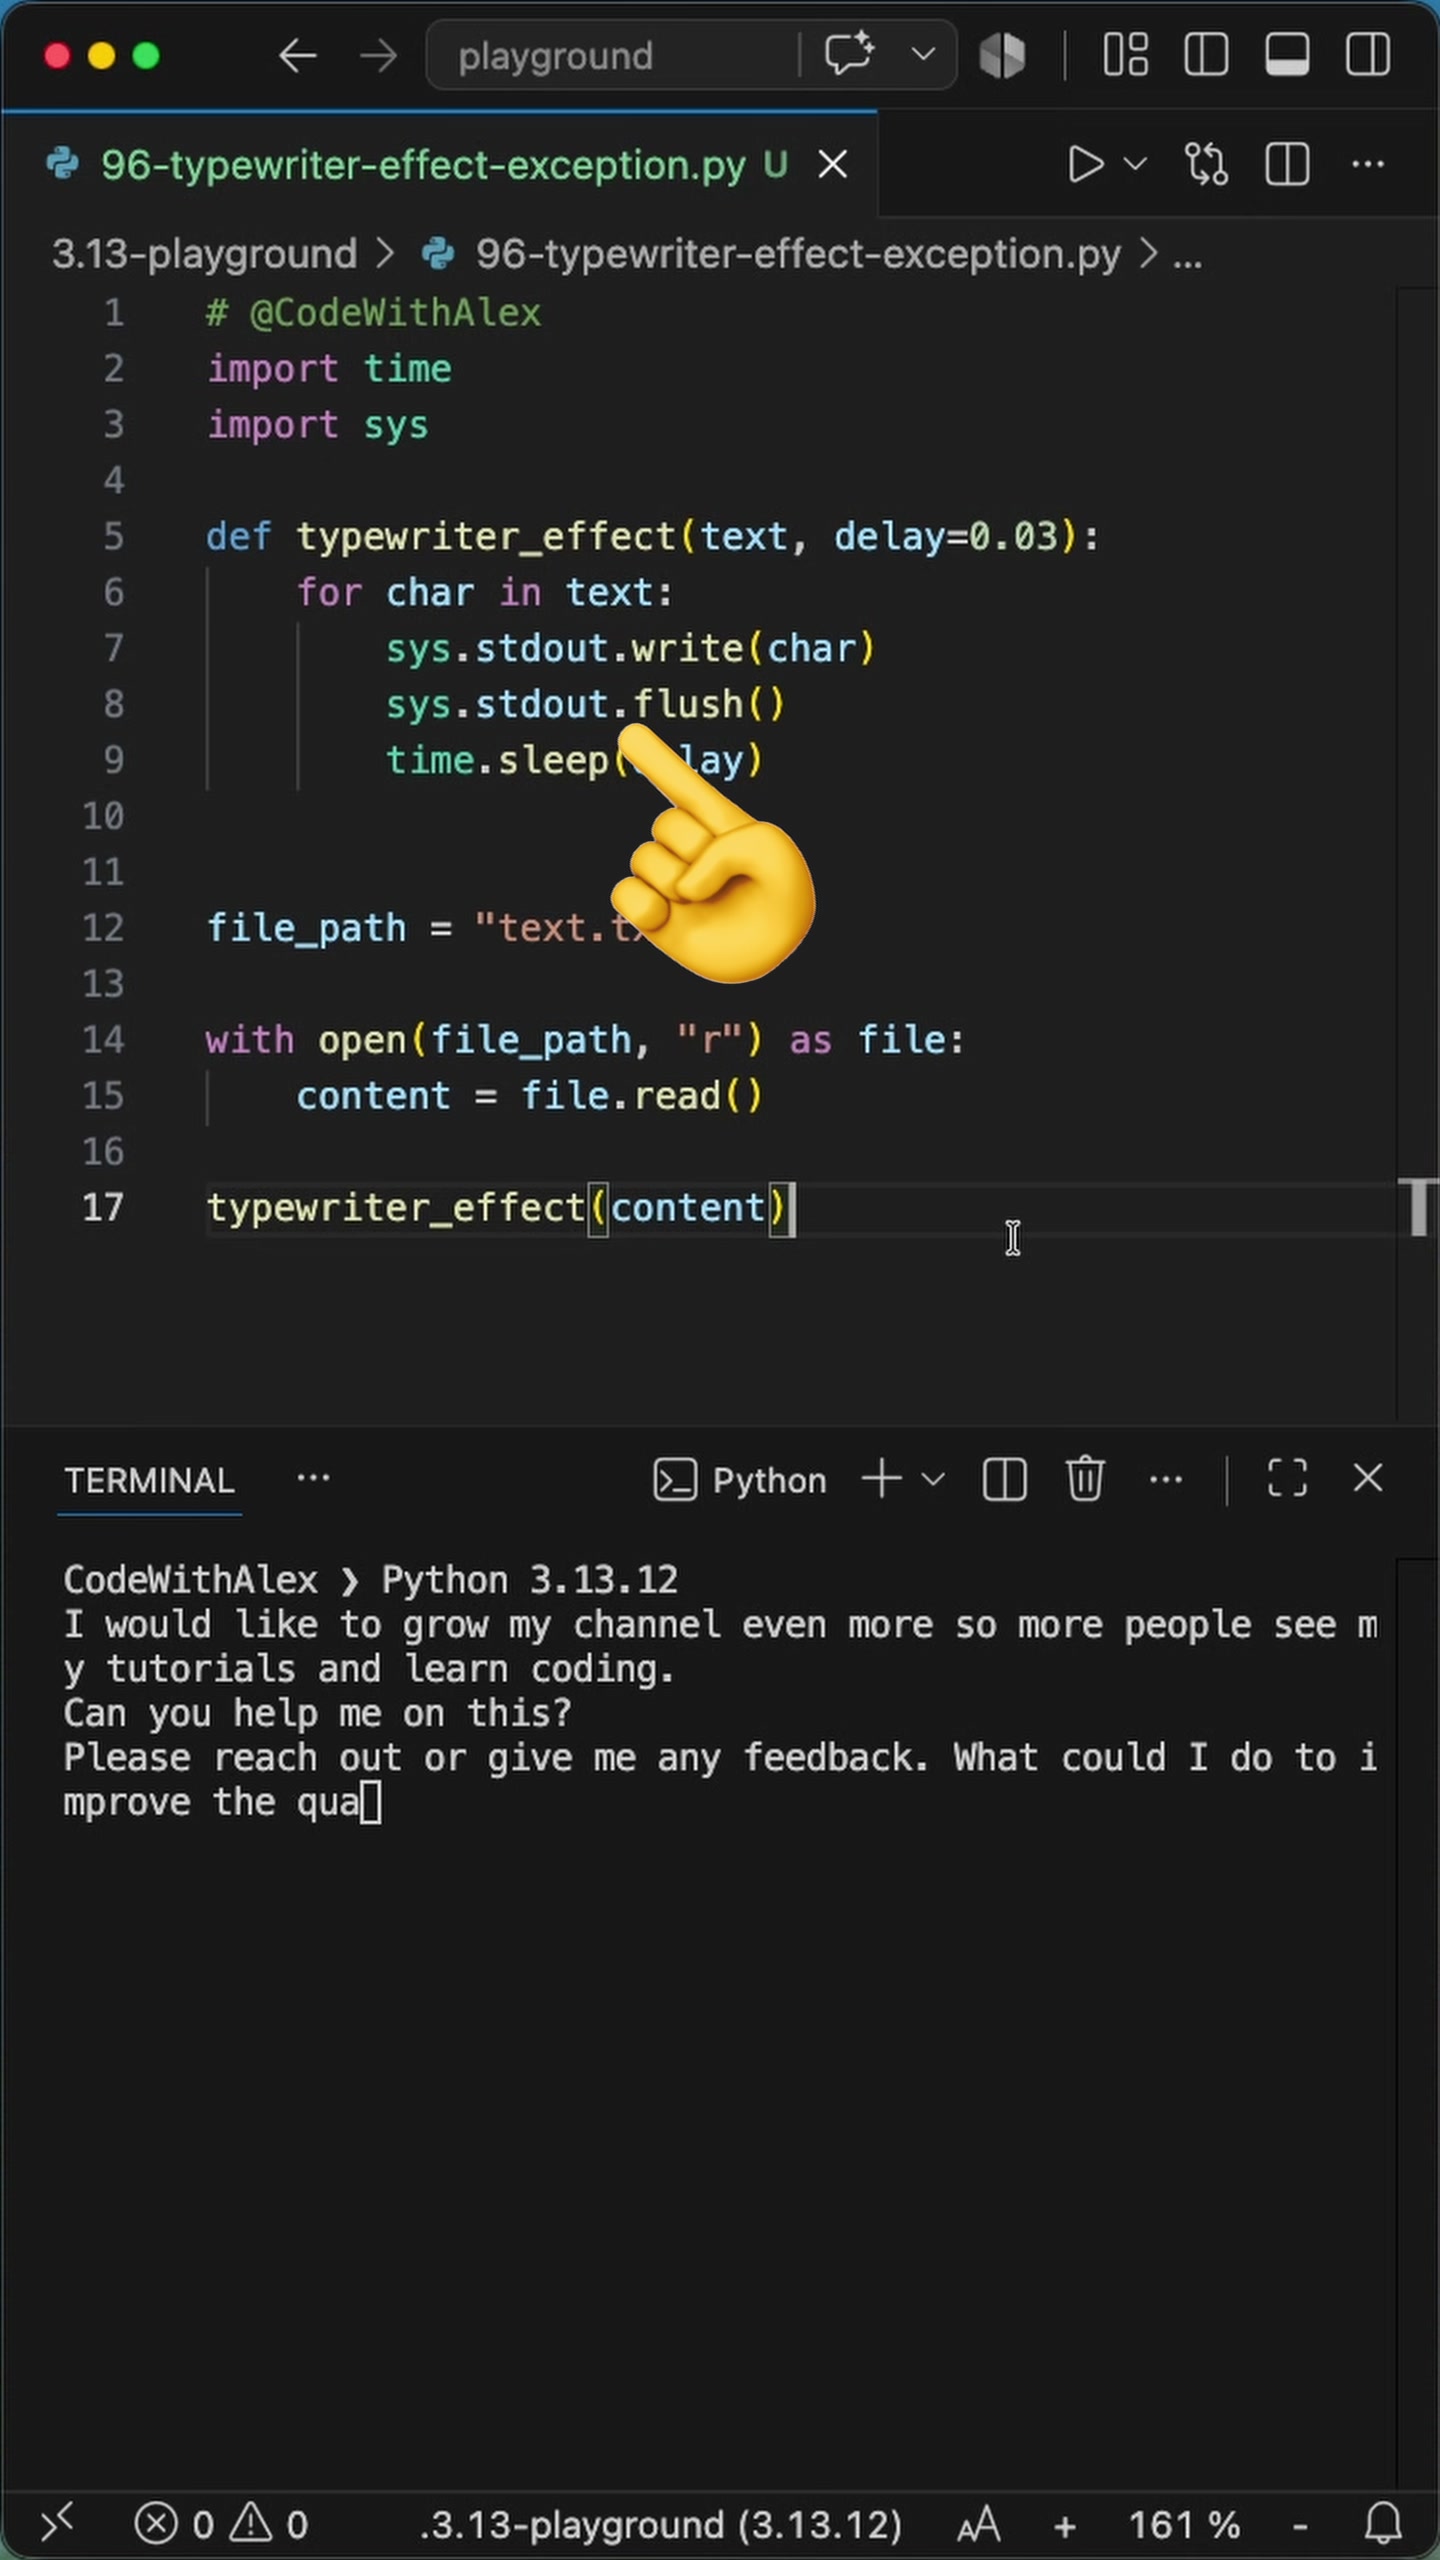Image resolution: width=1440 pixels, height=2560 pixels.
Task: Open editor more actions menu
Action: tap(1368, 164)
